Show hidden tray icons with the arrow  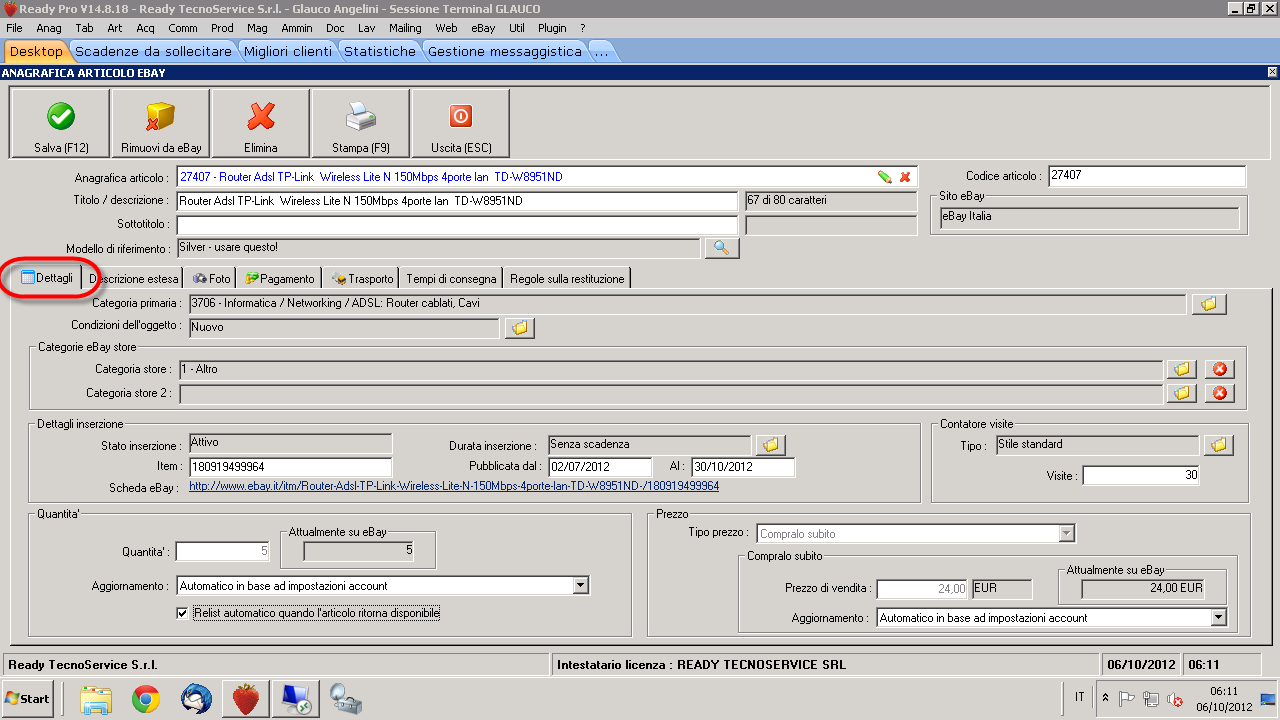point(1105,698)
